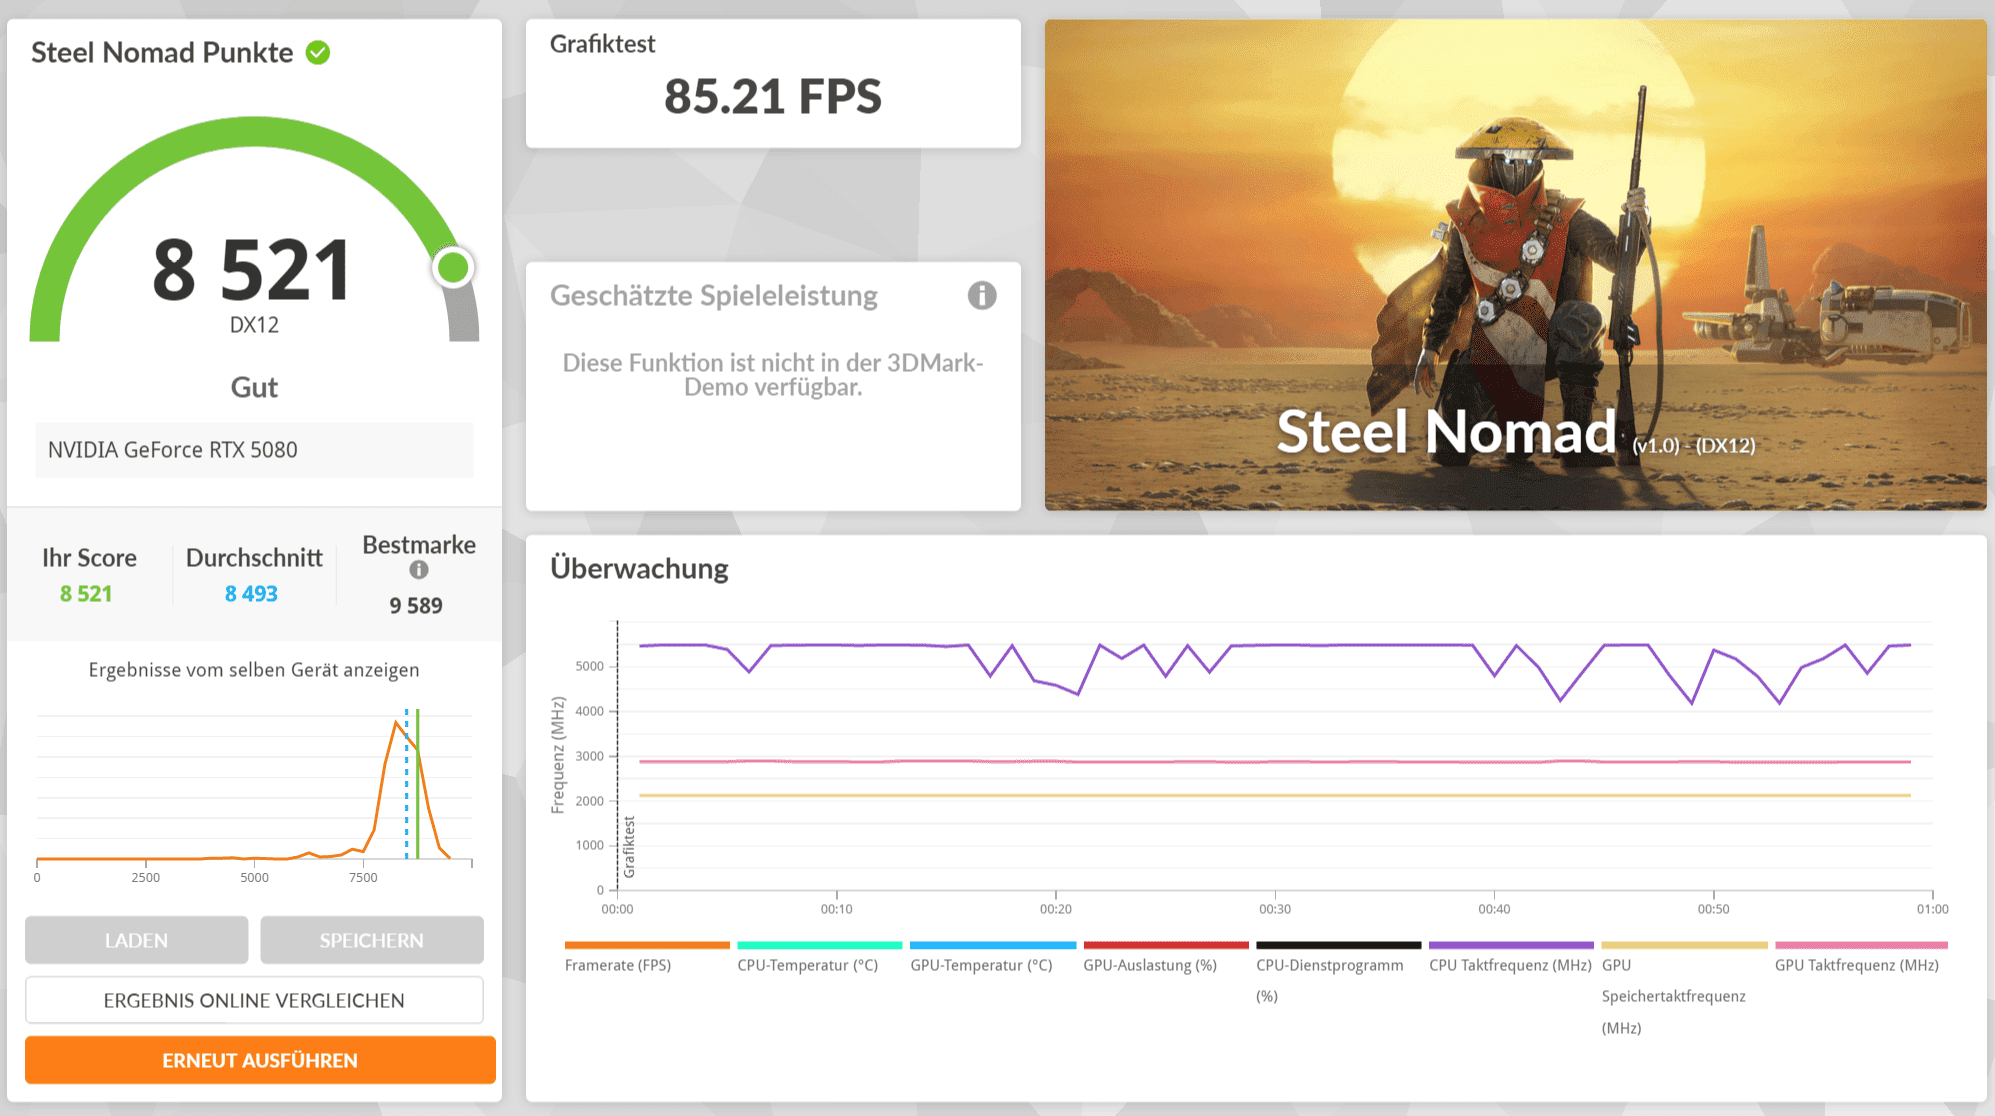Toggle CPU-Dienstprogramm legend entry

pyautogui.click(x=1329, y=965)
